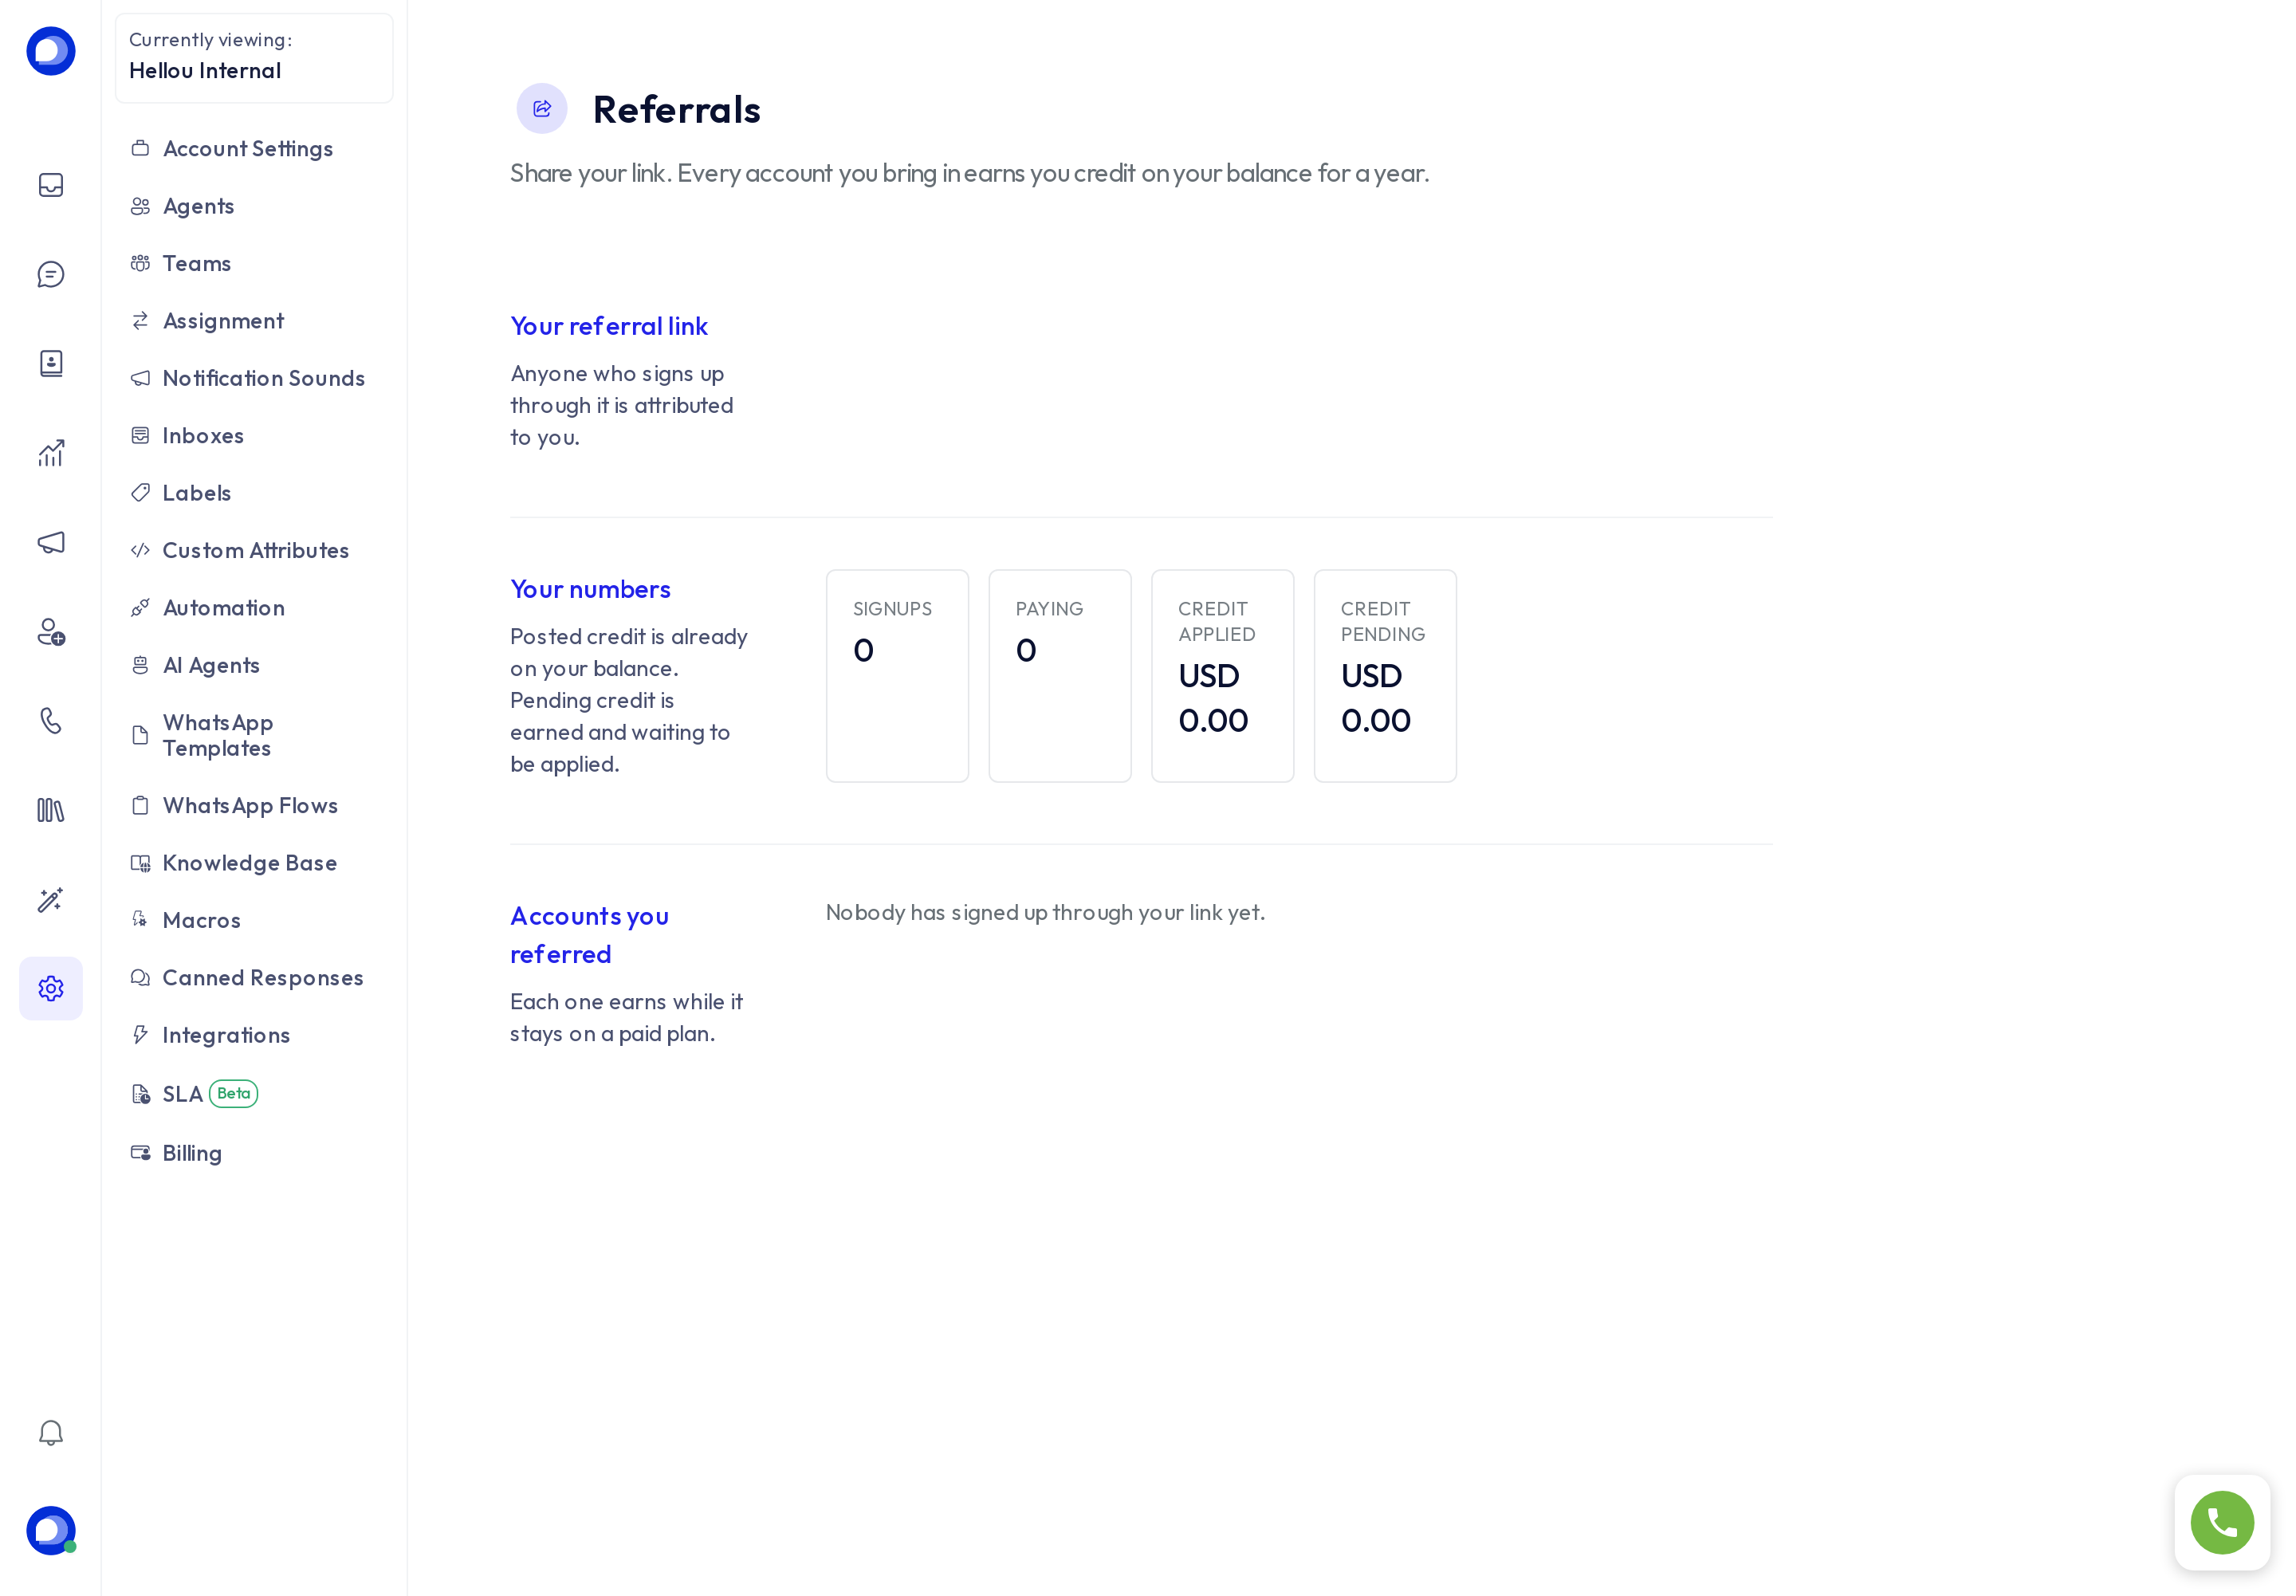Click the CREDIT PENDING card

pyautogui.click(x=1385, y=676)
